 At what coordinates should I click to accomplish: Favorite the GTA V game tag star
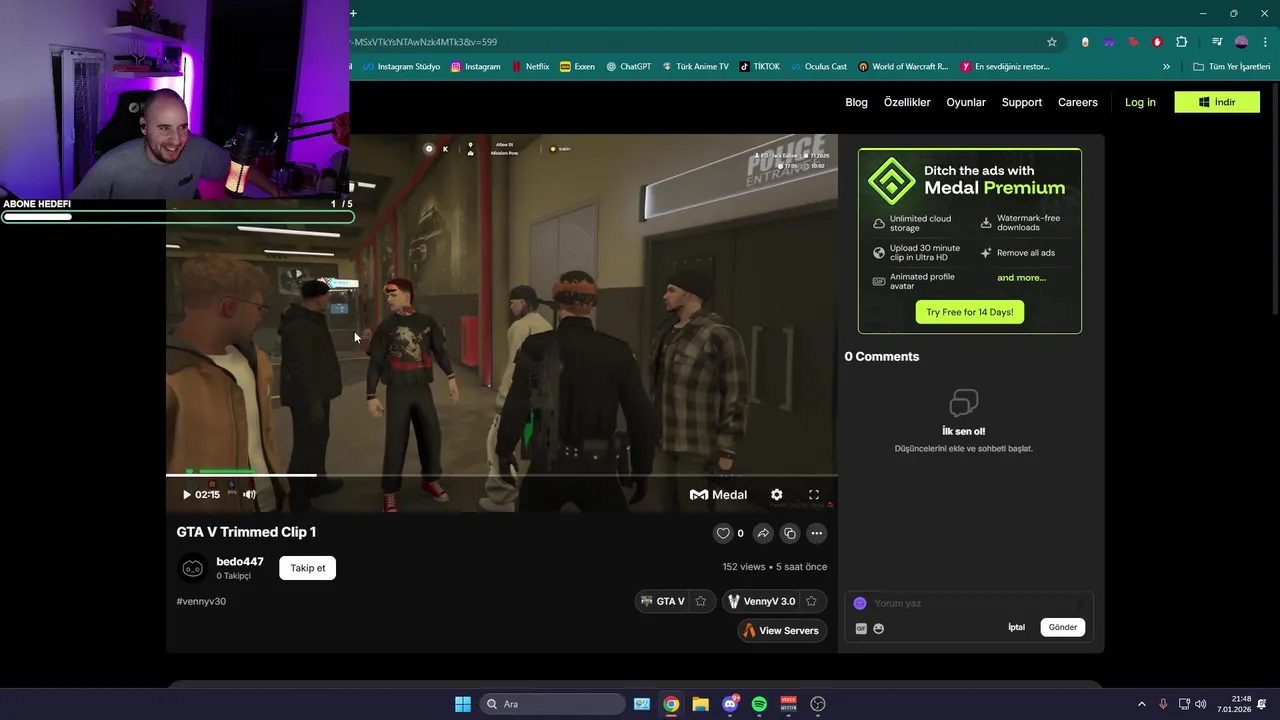point(701,601)
